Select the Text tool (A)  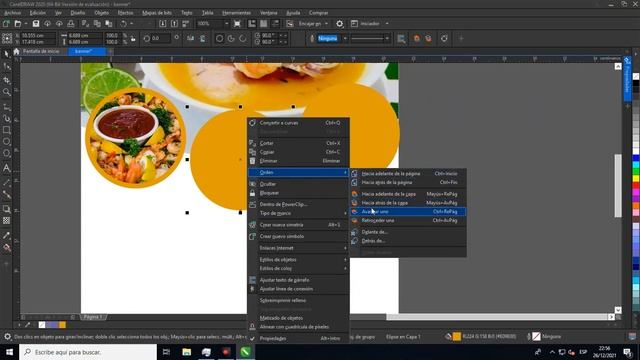[7, 168]
